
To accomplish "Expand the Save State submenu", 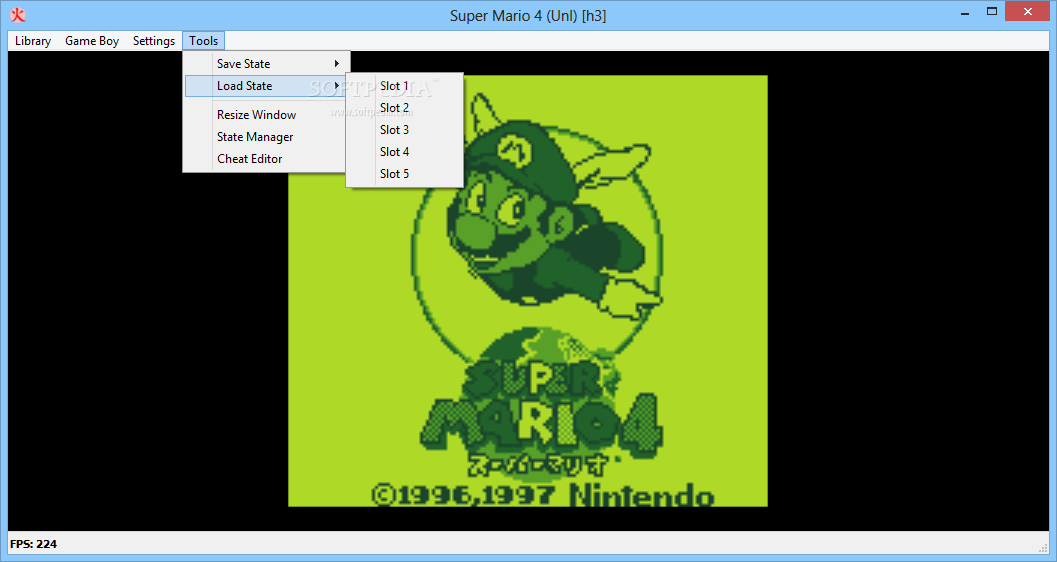I will 267,64.
